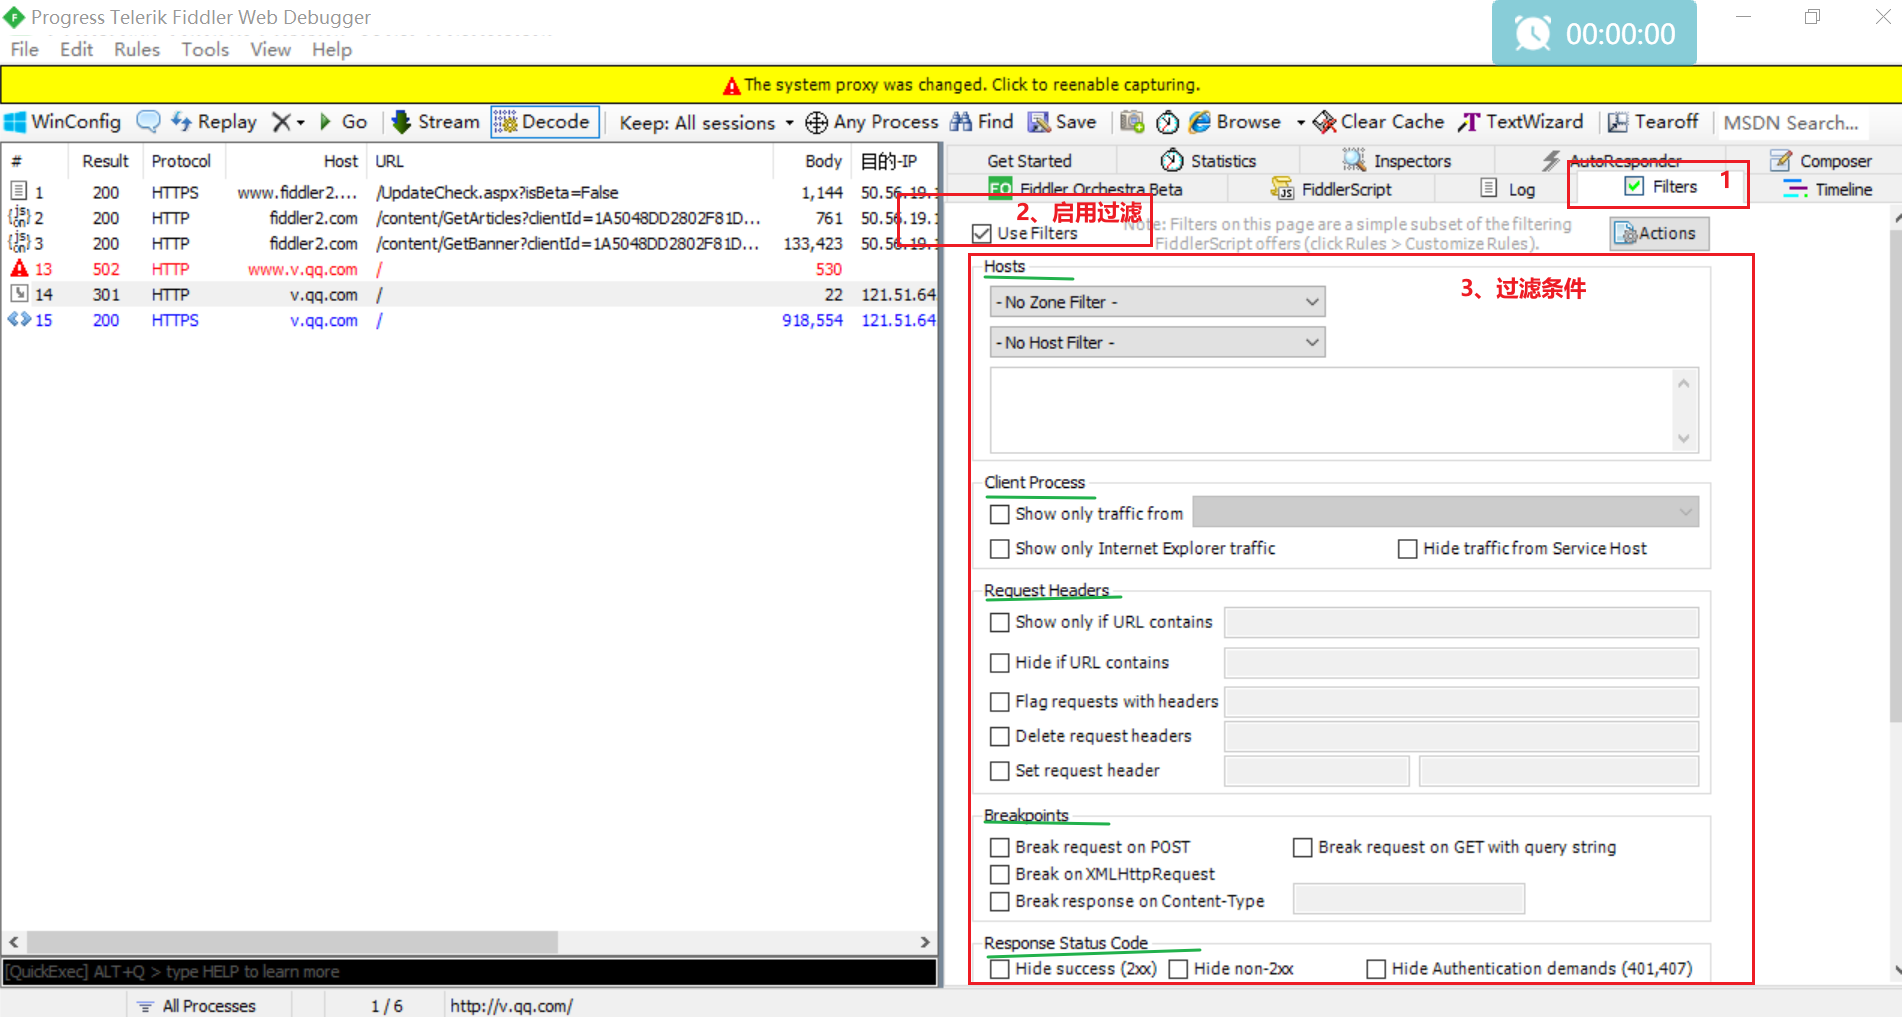Enable Show only if URL contains
1902x1017 pixels.
pos(999,622)
